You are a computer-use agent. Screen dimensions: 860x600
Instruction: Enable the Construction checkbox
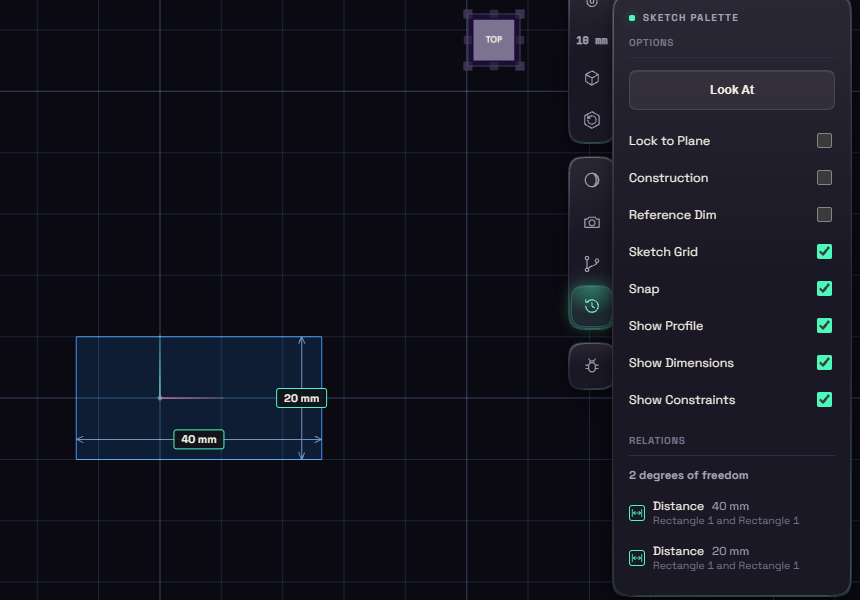pos(824,178)
